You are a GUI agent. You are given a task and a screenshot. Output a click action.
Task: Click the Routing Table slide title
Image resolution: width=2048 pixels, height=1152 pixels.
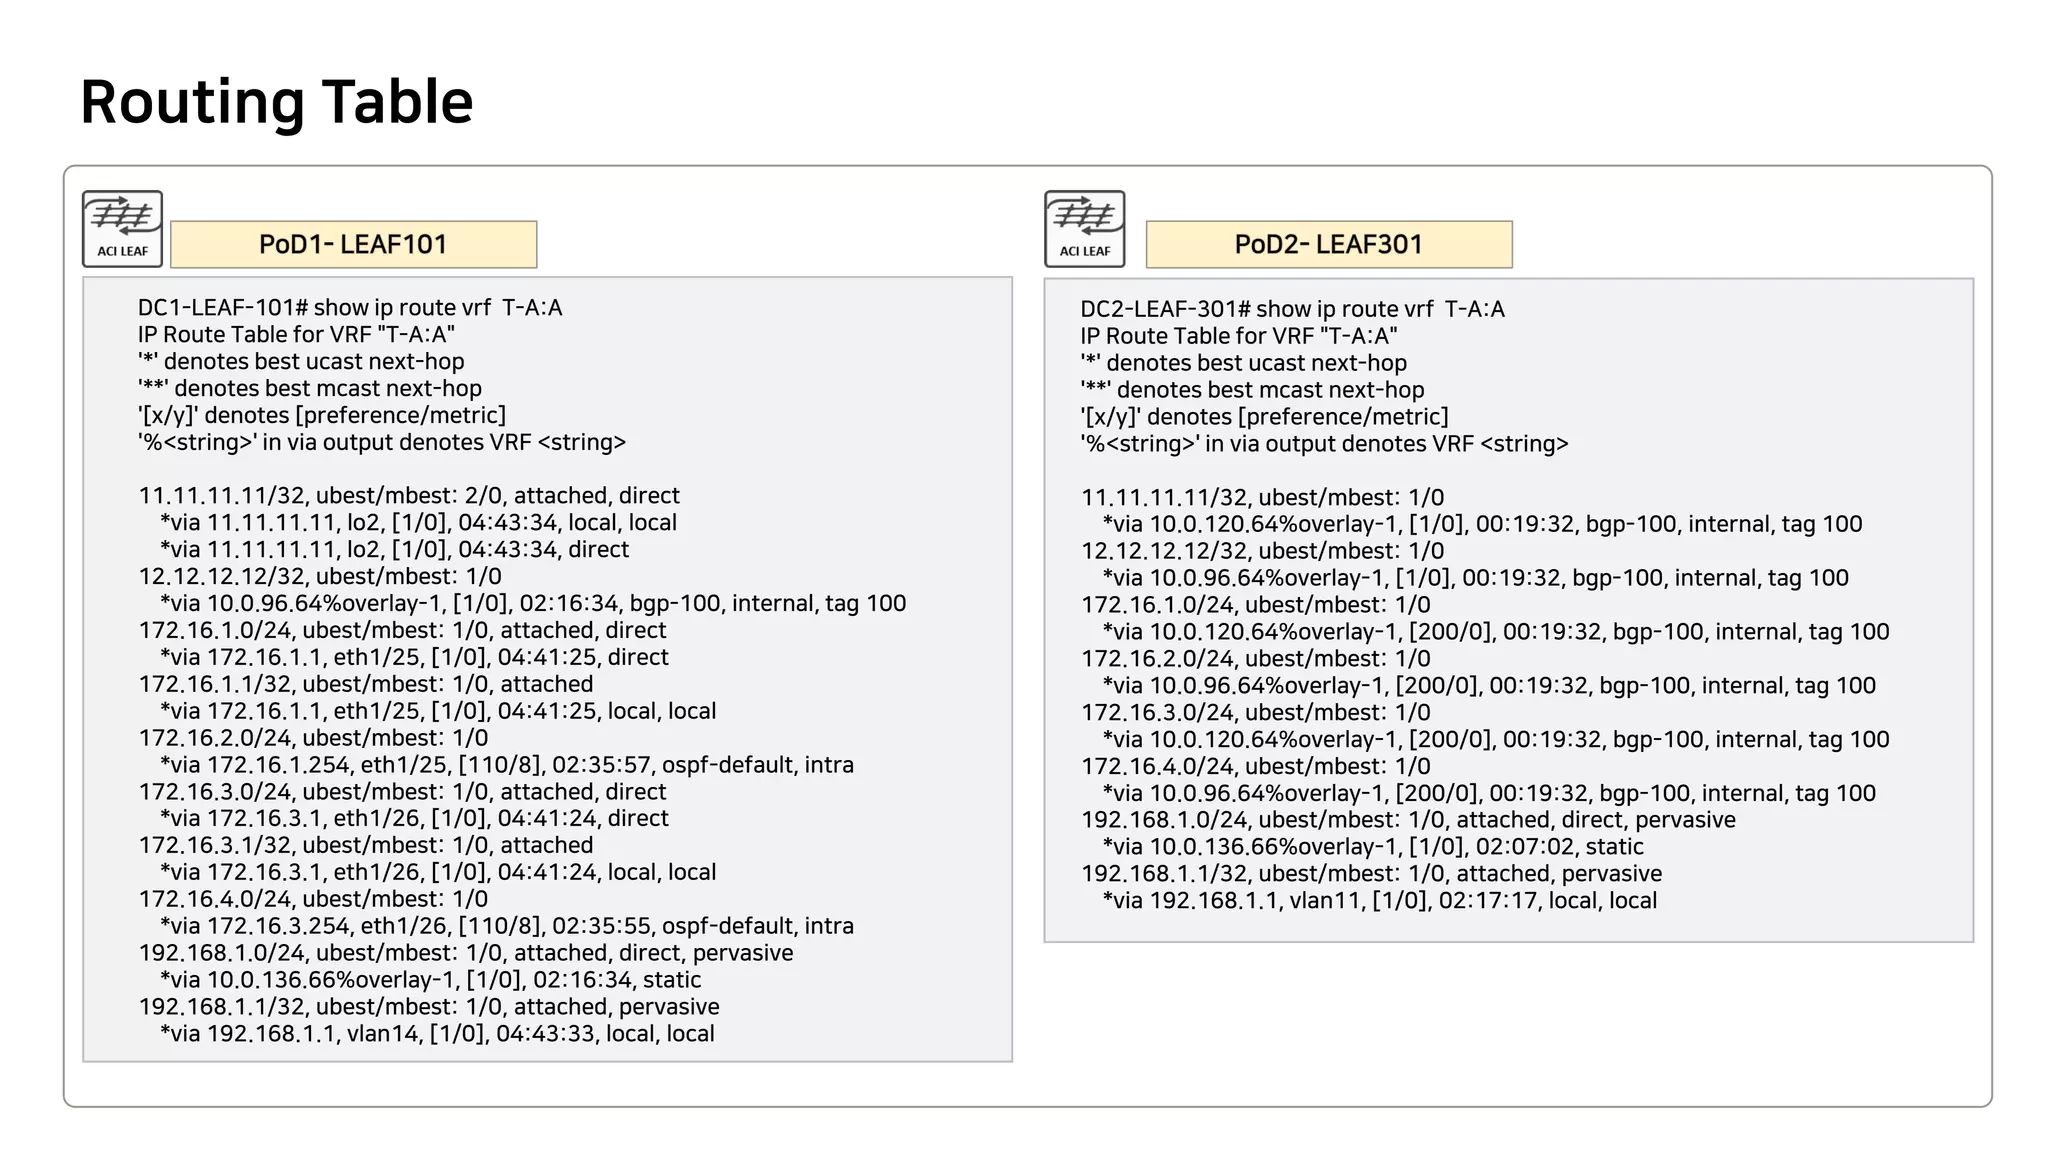[276, 102]
